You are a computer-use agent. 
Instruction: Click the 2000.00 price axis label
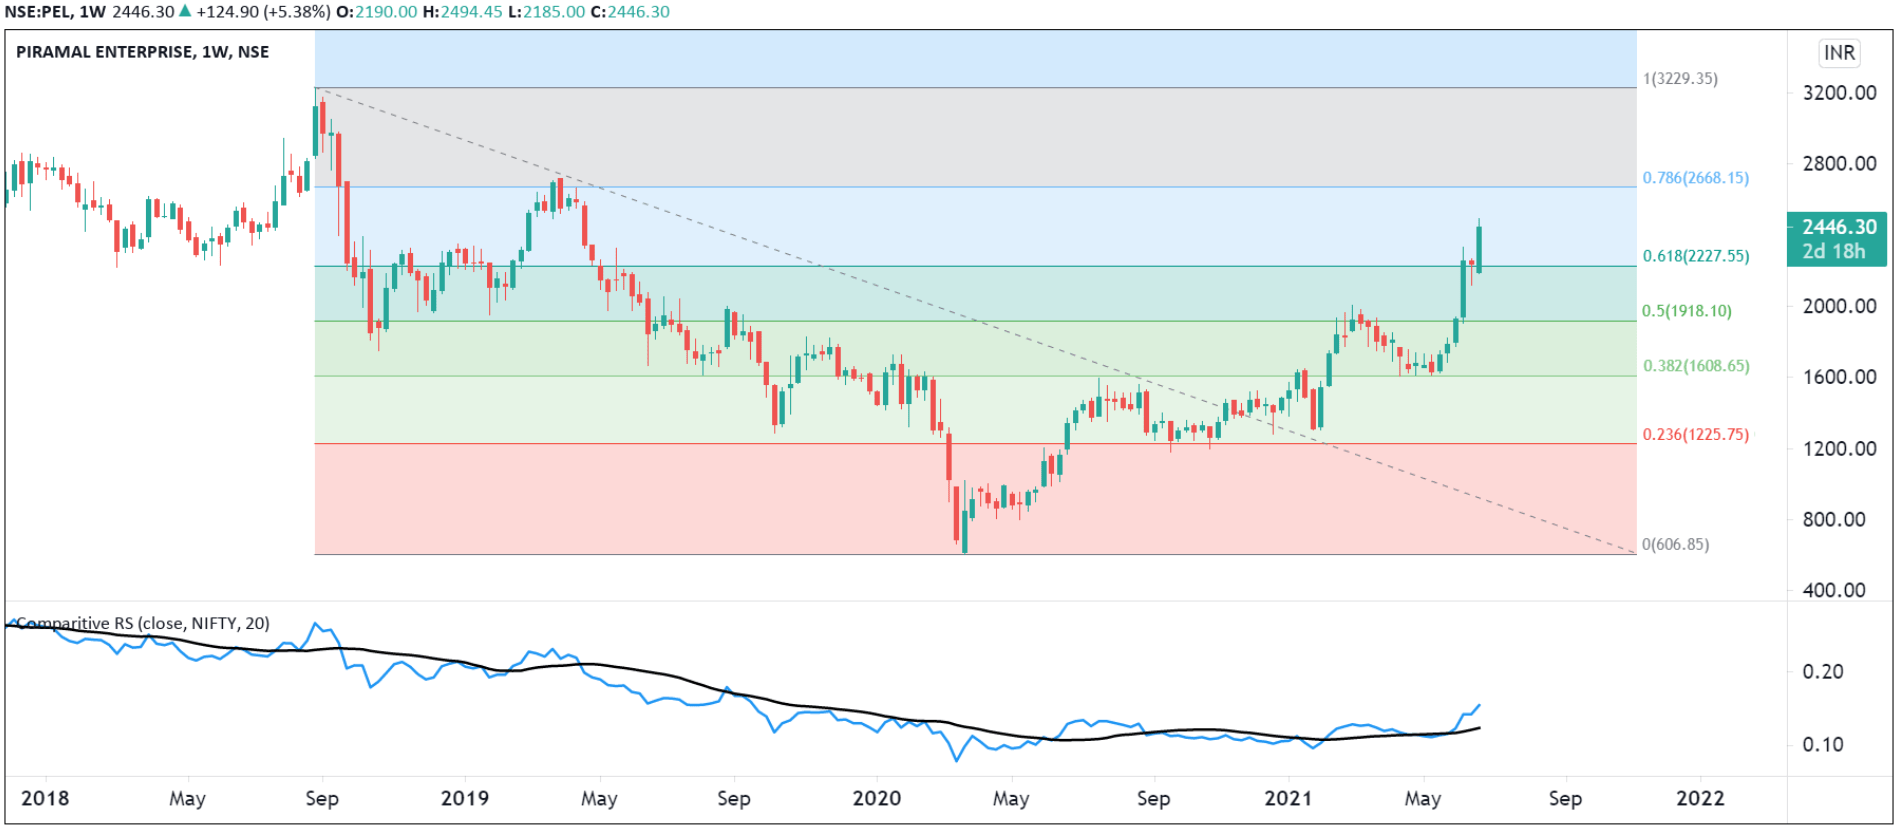[x=1839, y=306]
